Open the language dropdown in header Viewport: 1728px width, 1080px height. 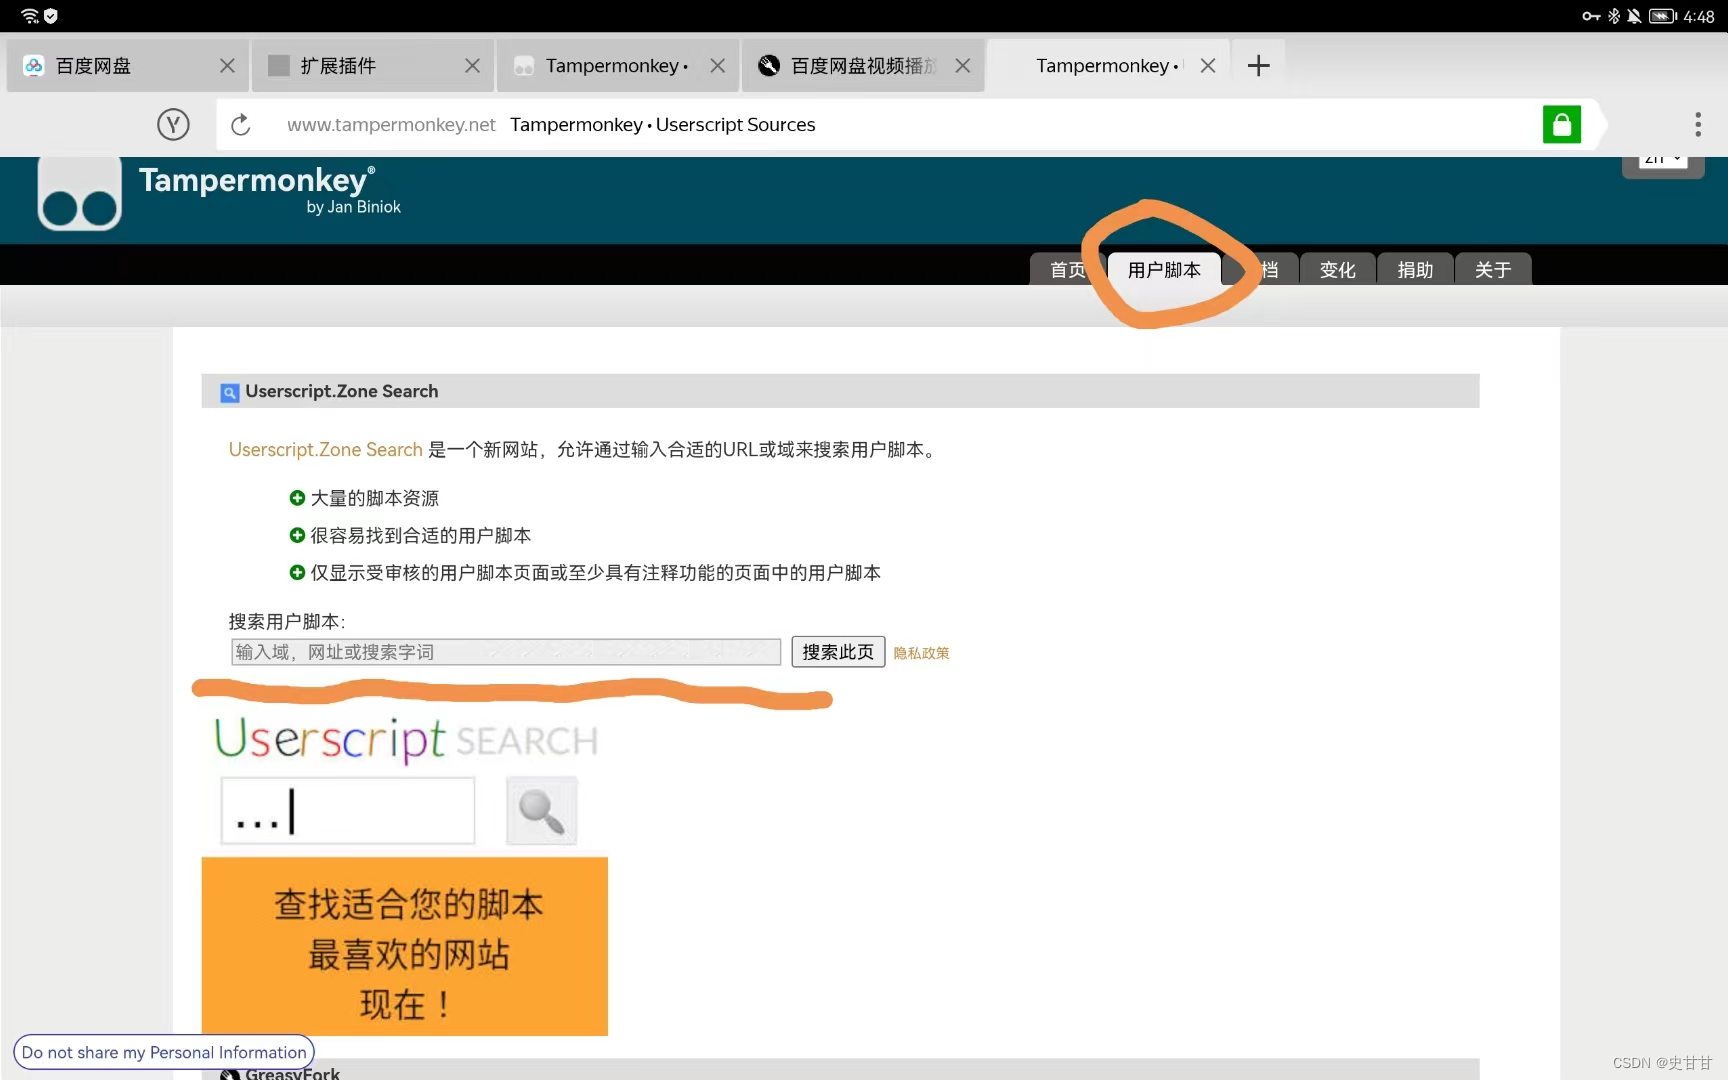(x=1662, y=162)
